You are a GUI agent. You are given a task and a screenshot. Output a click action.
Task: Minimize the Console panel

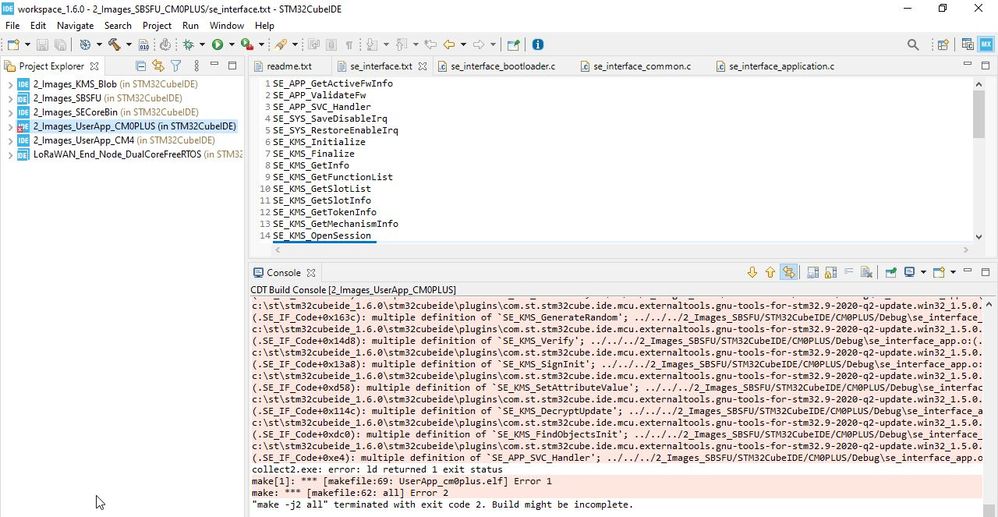click(967, 271)
